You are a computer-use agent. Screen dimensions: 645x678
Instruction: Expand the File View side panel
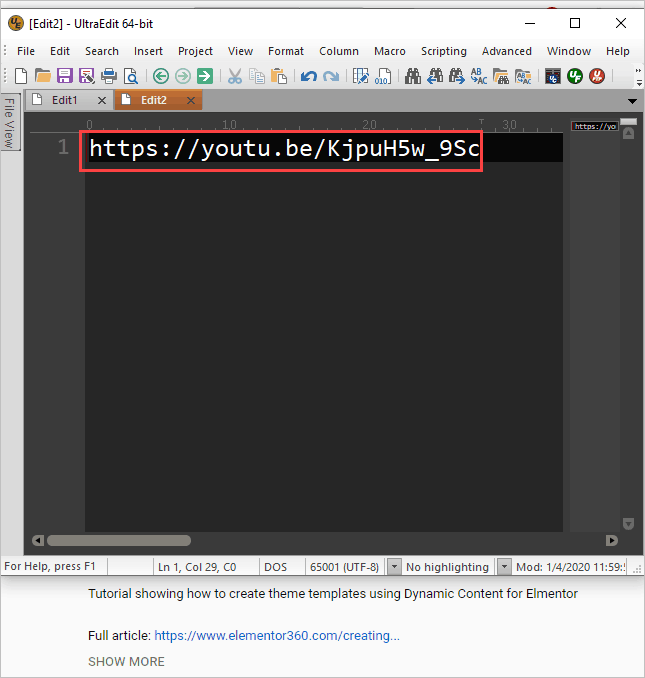(9, 122)
